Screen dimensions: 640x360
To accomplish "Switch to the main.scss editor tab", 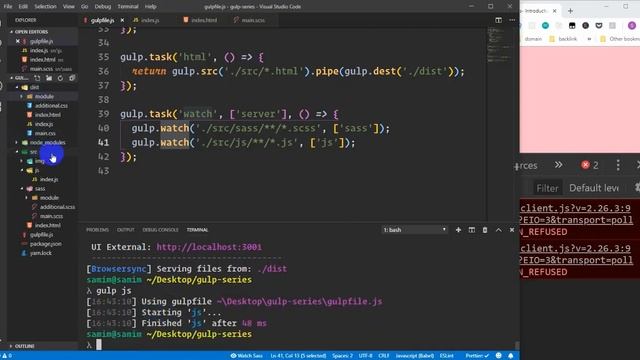I will coord(253,20).
